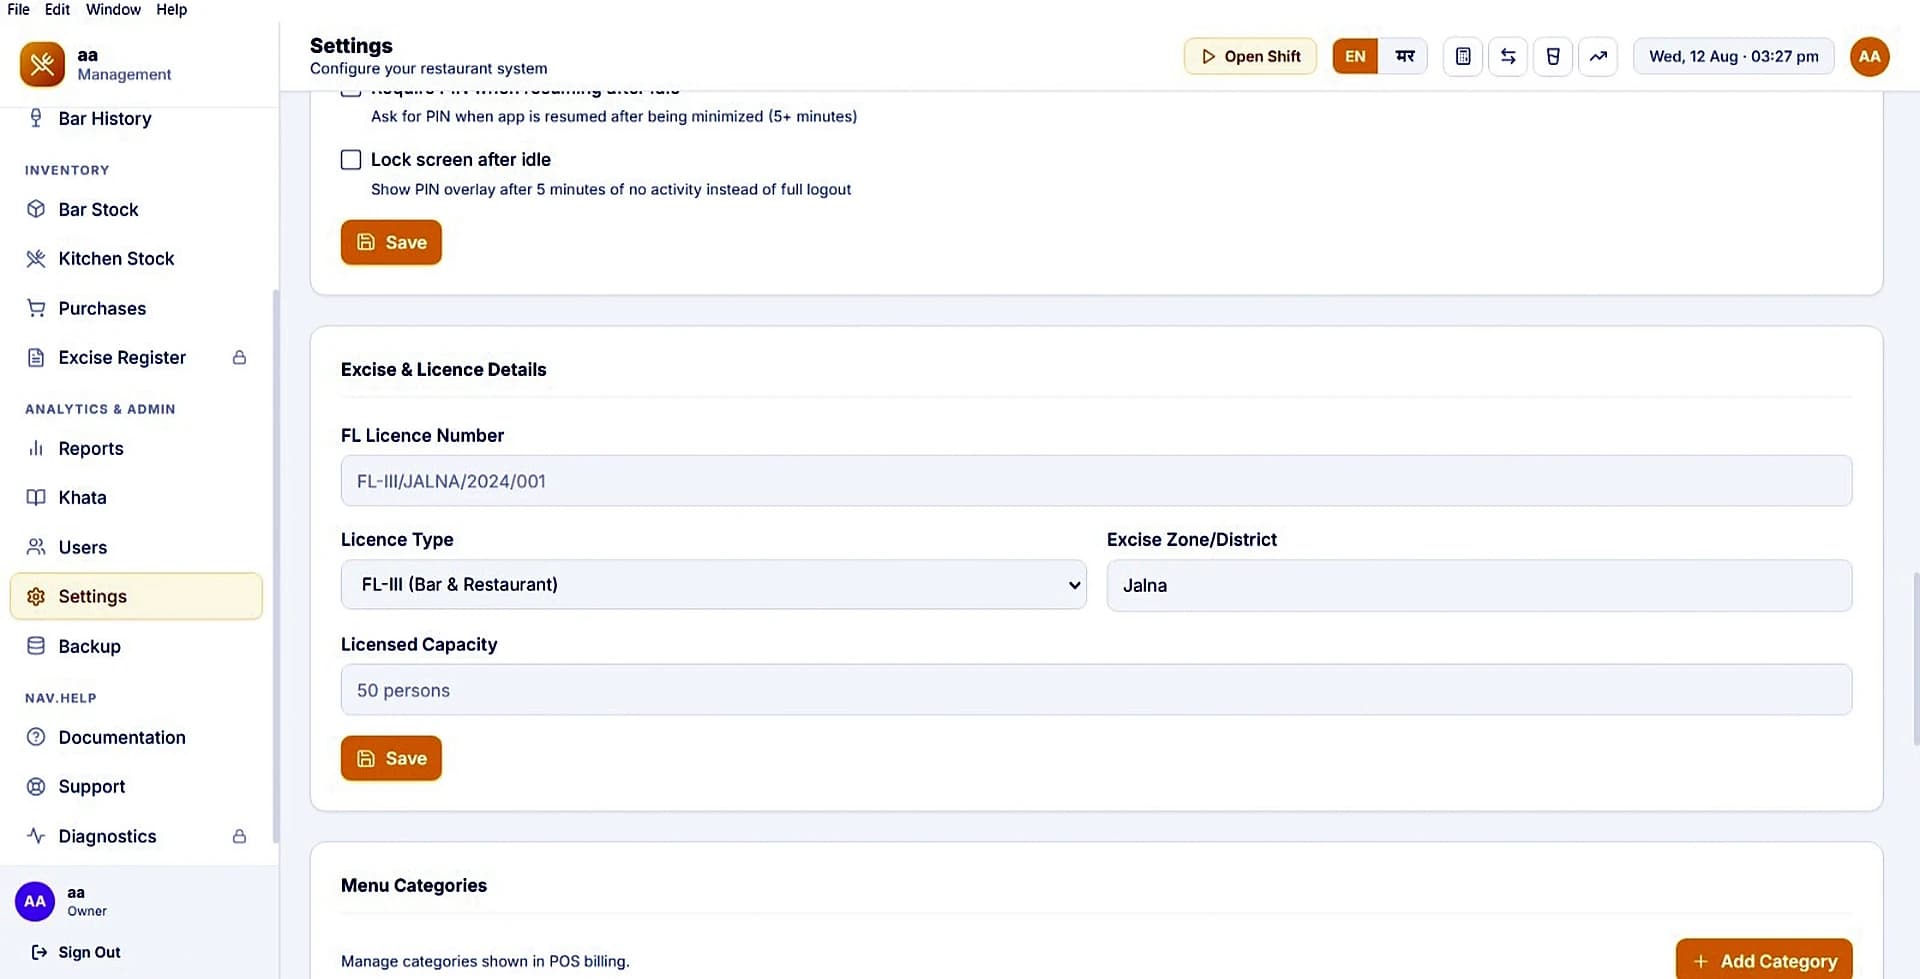Click the main page scrollbar
This screenshot has height=979, width=1920.
coord(1915,659)
